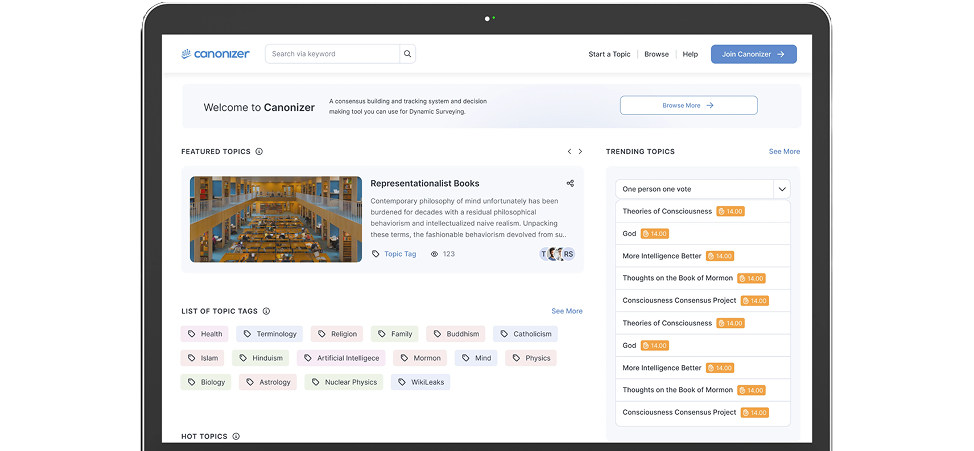Screen dimensions: 974x451
Task: Open the Representationalist Books library thumbnail
Action: pos(275,220)
